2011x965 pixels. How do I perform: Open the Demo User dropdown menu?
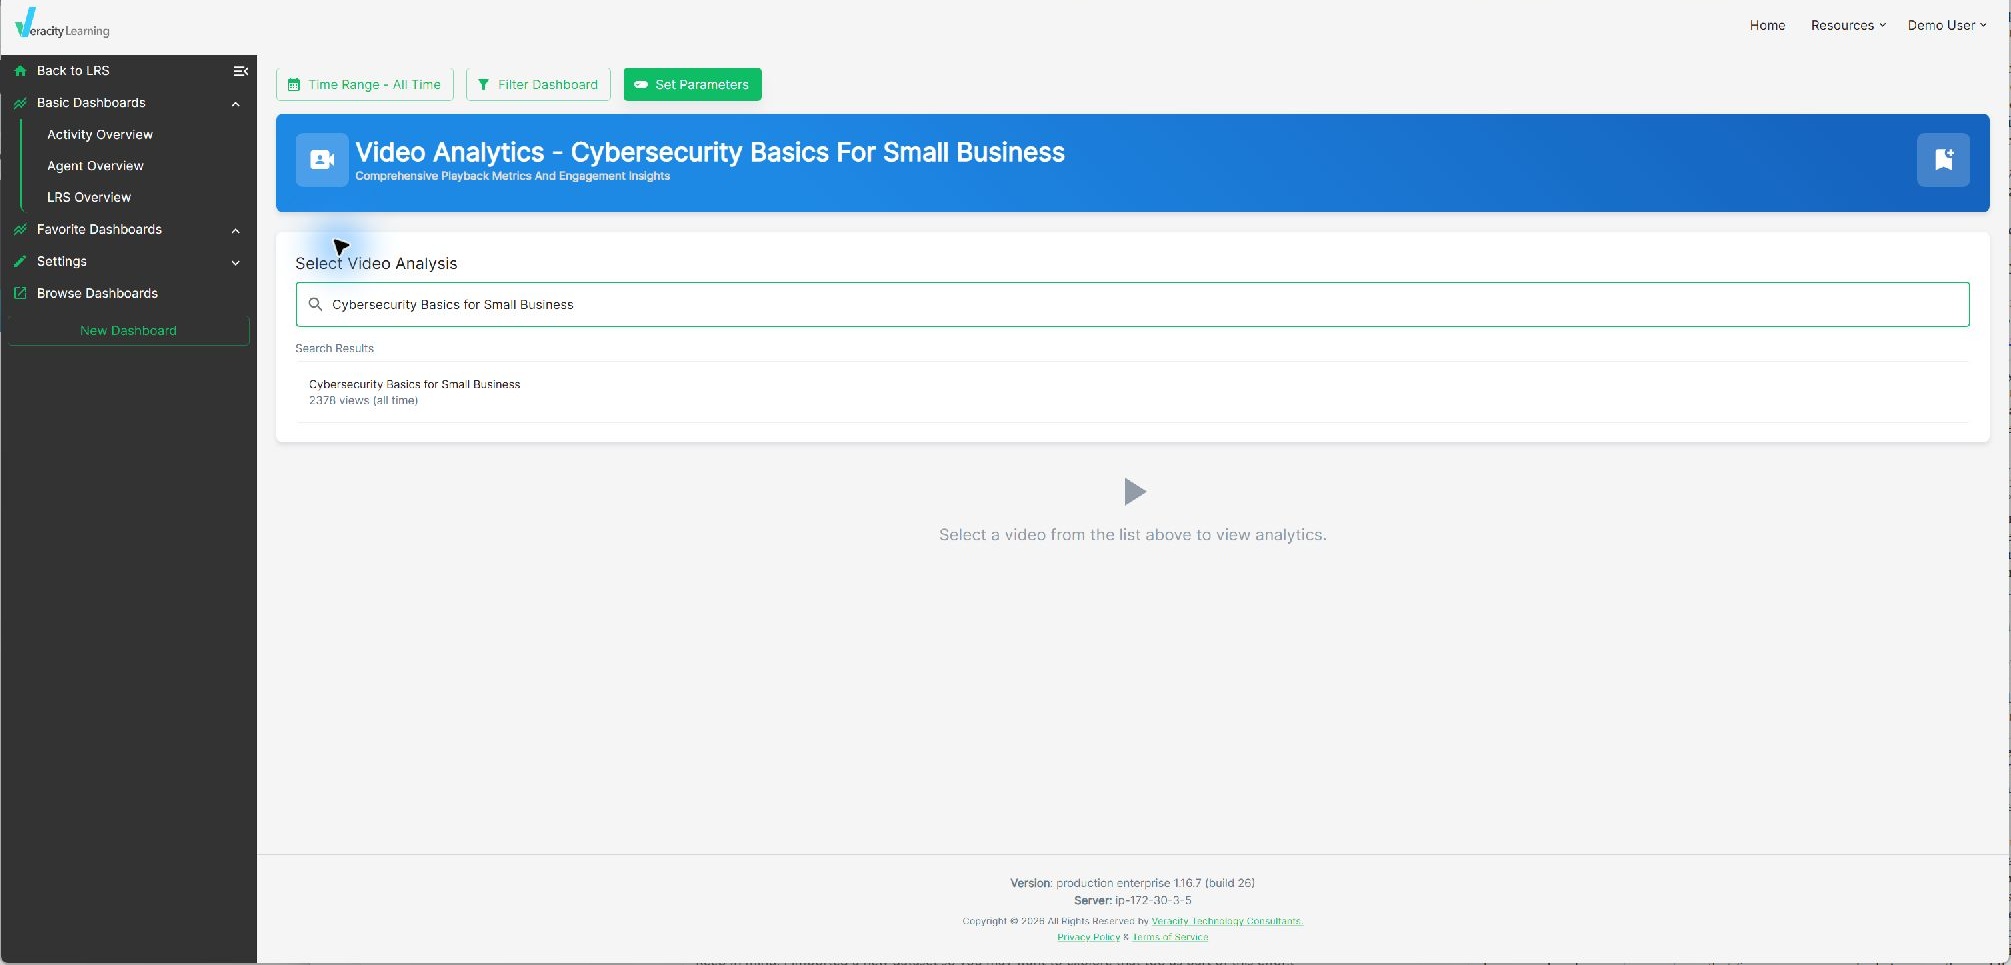(x=1947, y=26)
